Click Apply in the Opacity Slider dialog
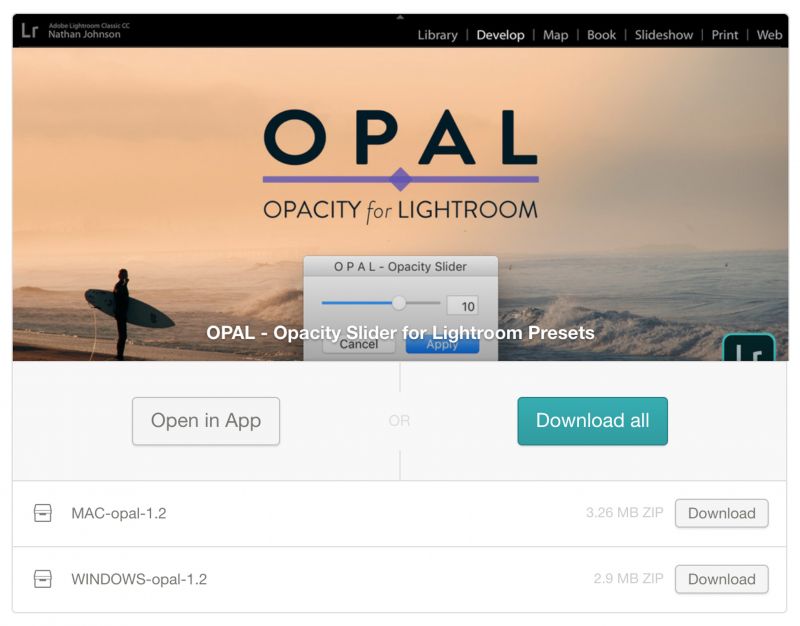 click(442, 344)
